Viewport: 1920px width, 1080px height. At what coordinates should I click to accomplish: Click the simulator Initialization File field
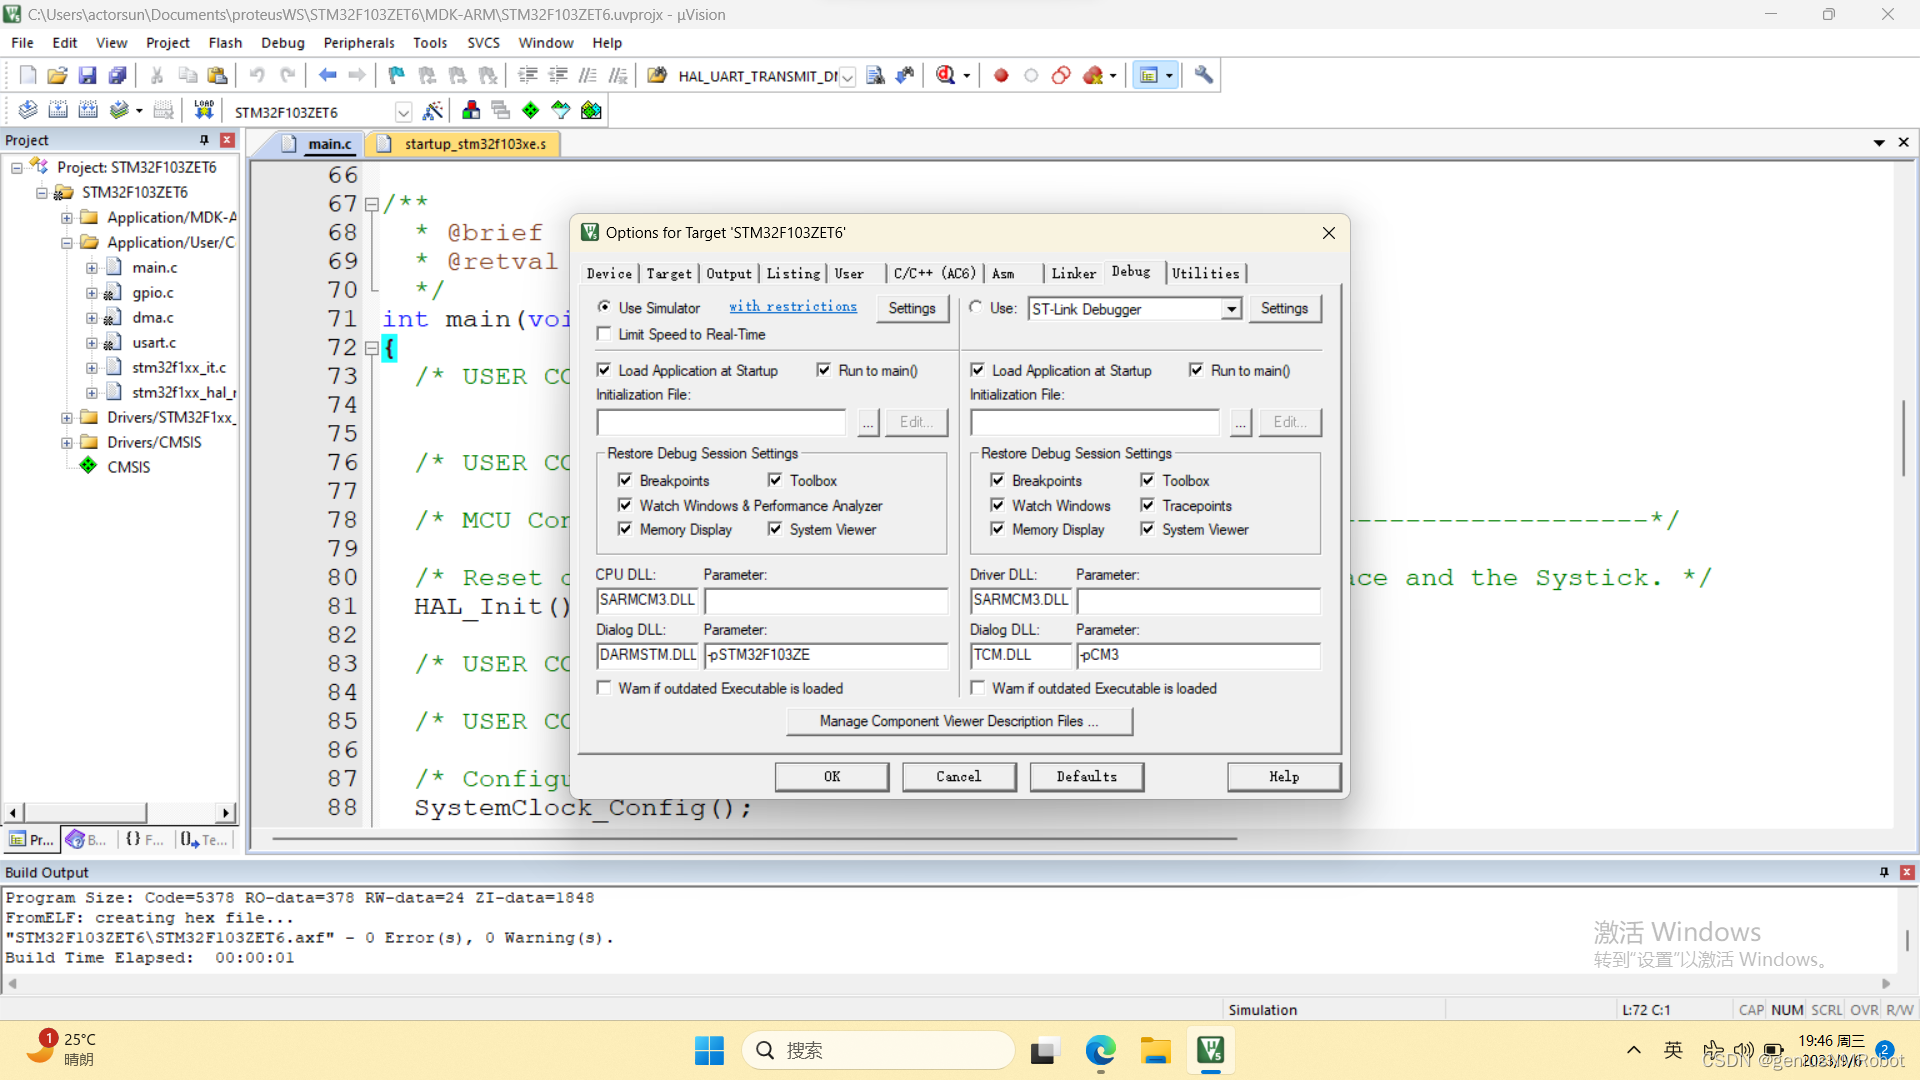[x=721, y=422]
